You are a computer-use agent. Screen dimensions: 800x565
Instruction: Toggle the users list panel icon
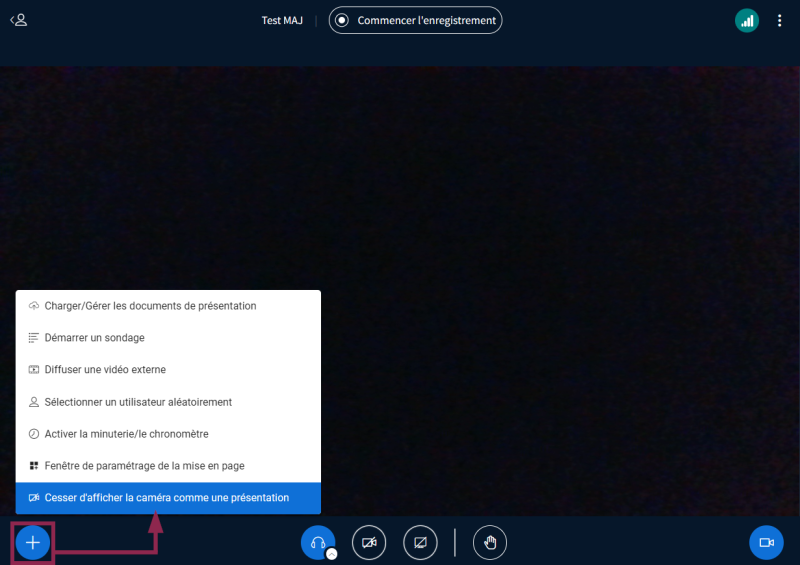point(18,20)
